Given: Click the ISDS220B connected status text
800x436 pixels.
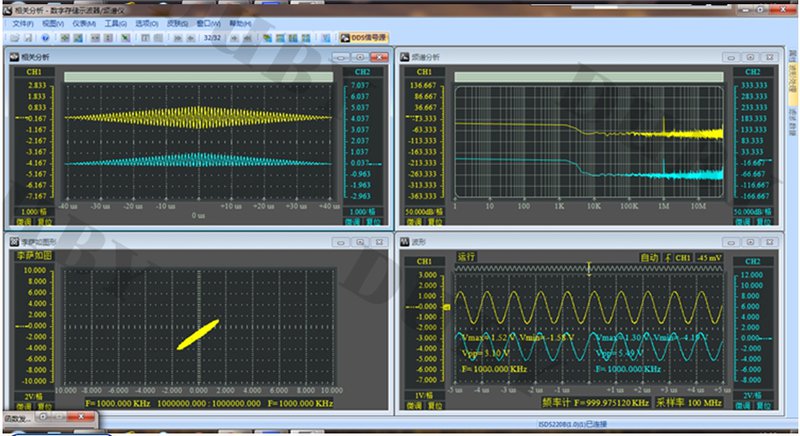Looking at the screenshot, I should 572,424.
